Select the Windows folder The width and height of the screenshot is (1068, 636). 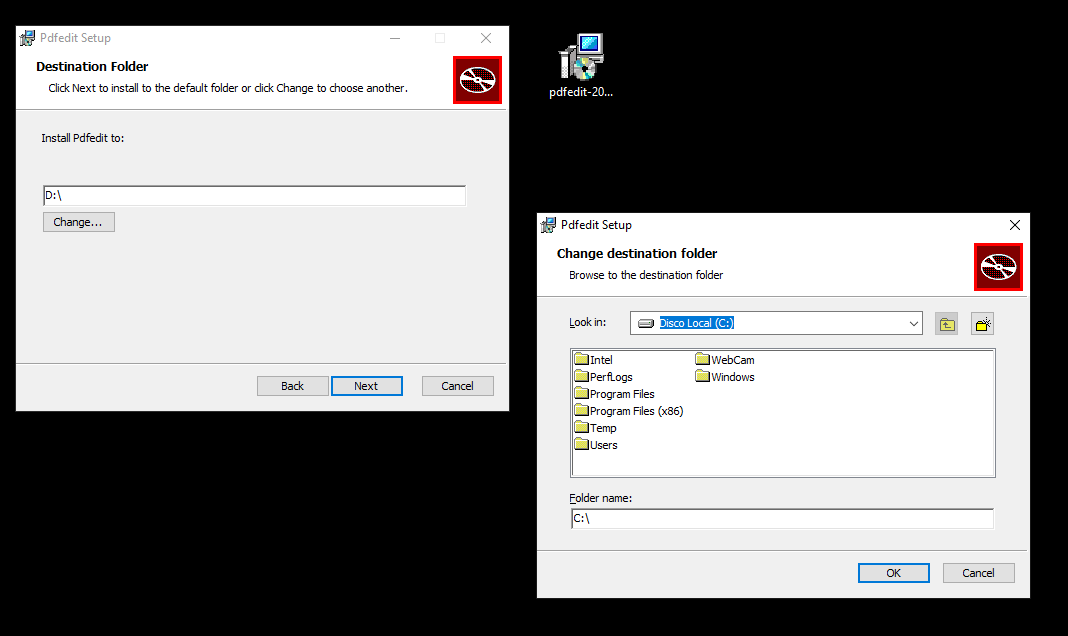pyautogui.click(x=732, y=377)
